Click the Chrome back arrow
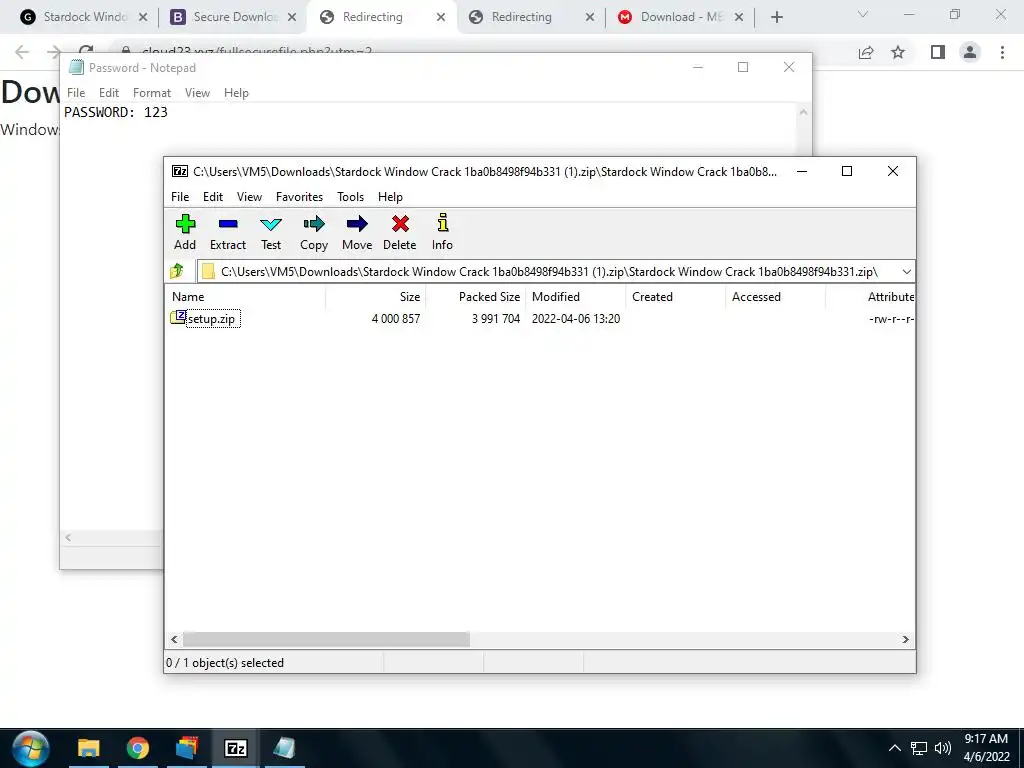 click(x=22, y=52)
